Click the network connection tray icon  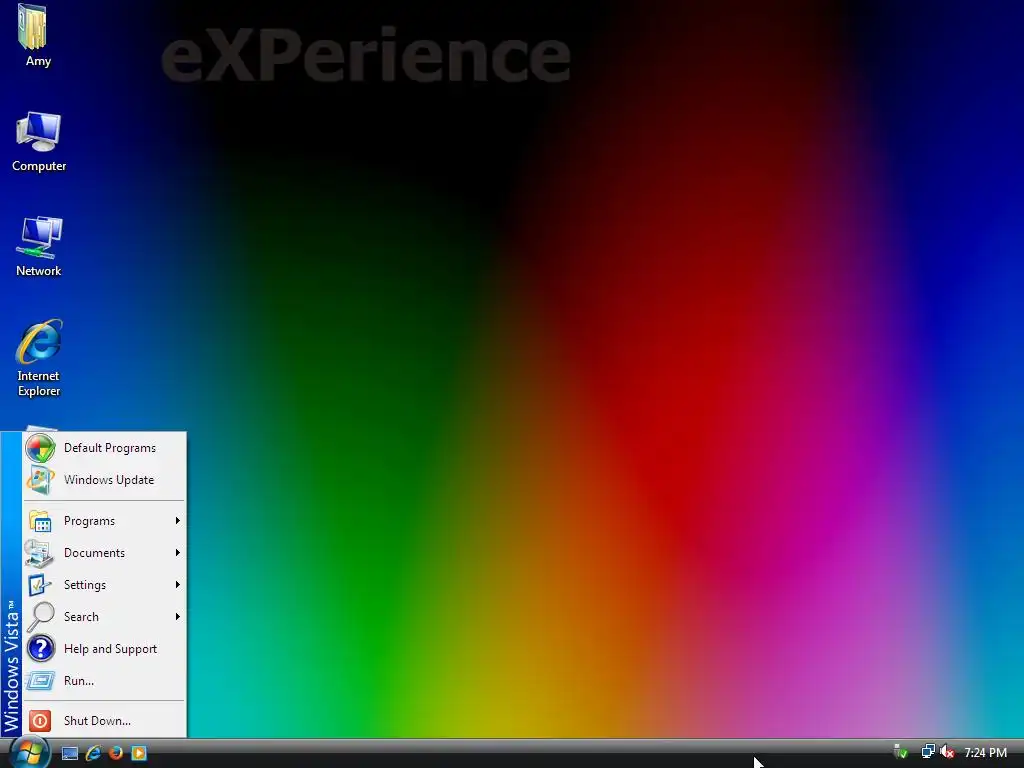(928, 752)
